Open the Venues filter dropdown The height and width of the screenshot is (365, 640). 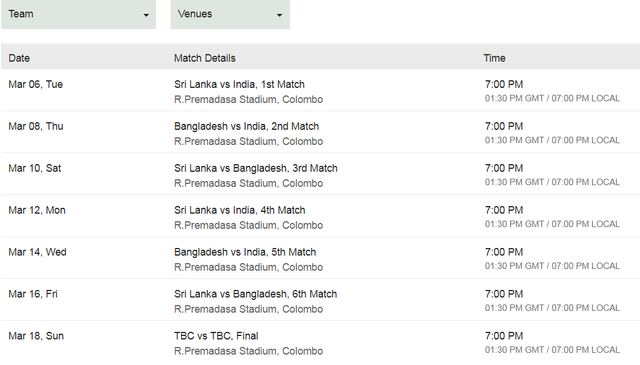point(230,14)
